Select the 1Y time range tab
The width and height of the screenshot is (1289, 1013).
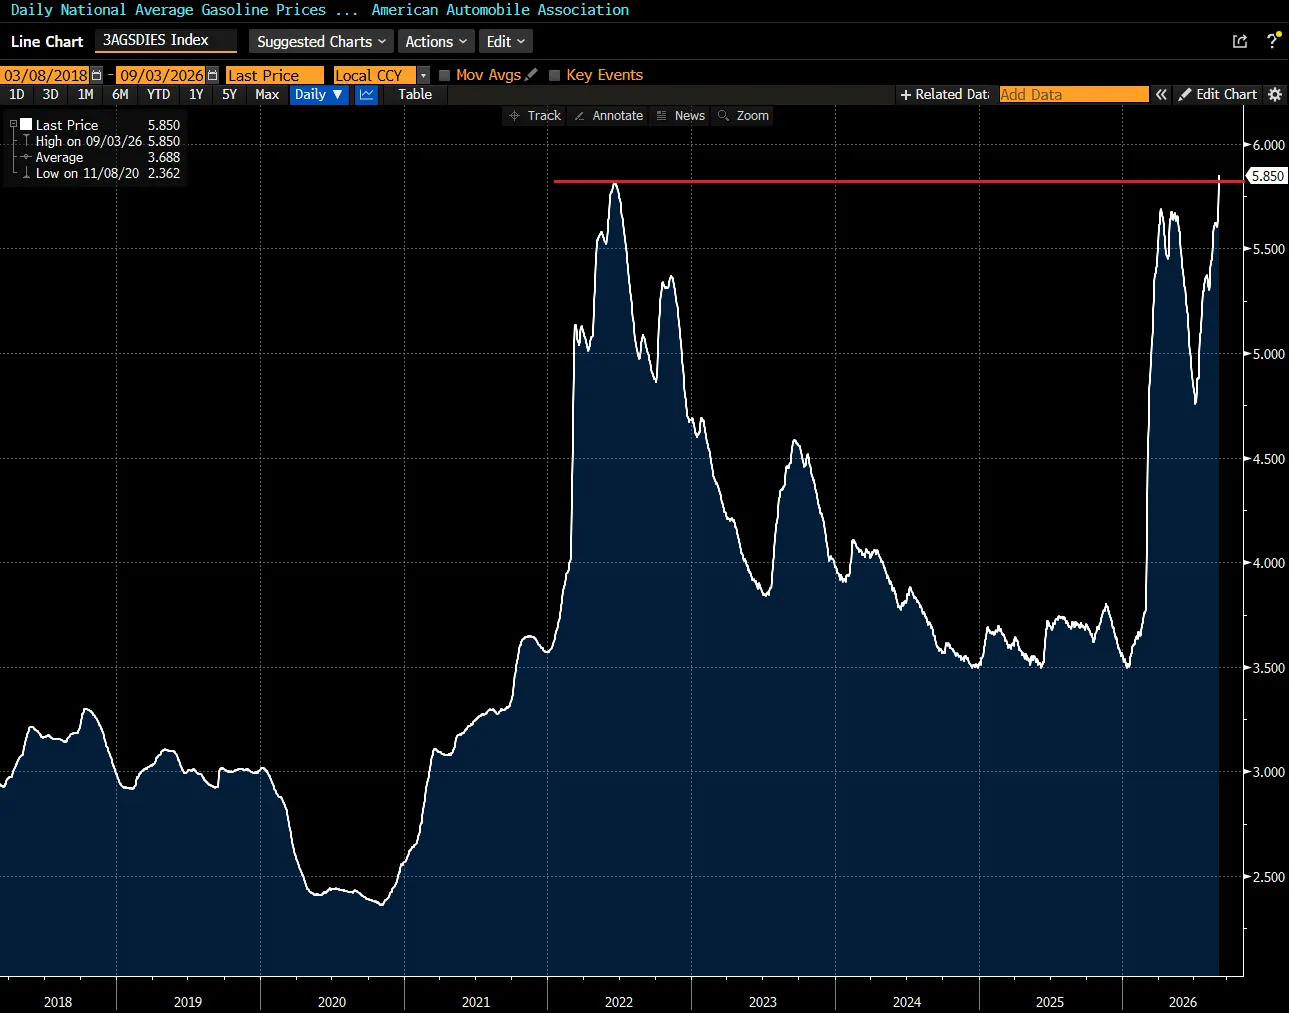(196, 95)
